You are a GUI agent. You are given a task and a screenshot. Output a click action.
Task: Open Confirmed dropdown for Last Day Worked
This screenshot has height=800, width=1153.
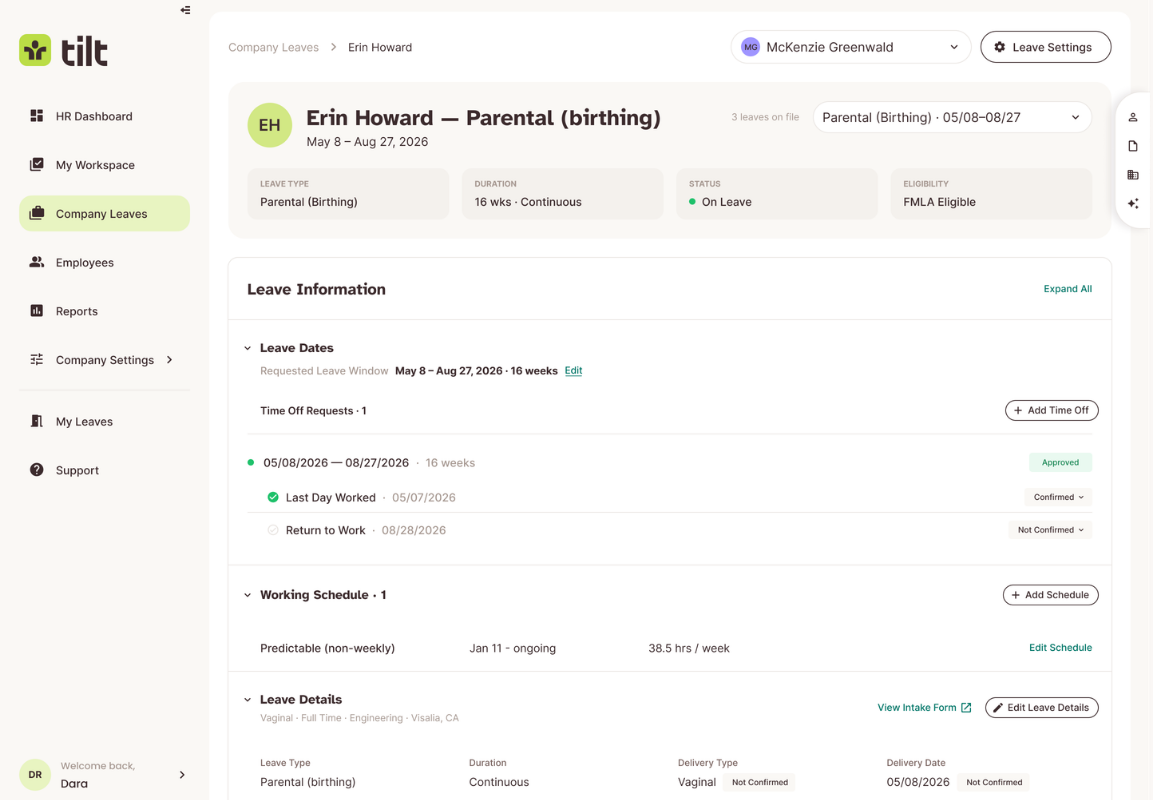pyautogui.click(x=1058, y=497)
